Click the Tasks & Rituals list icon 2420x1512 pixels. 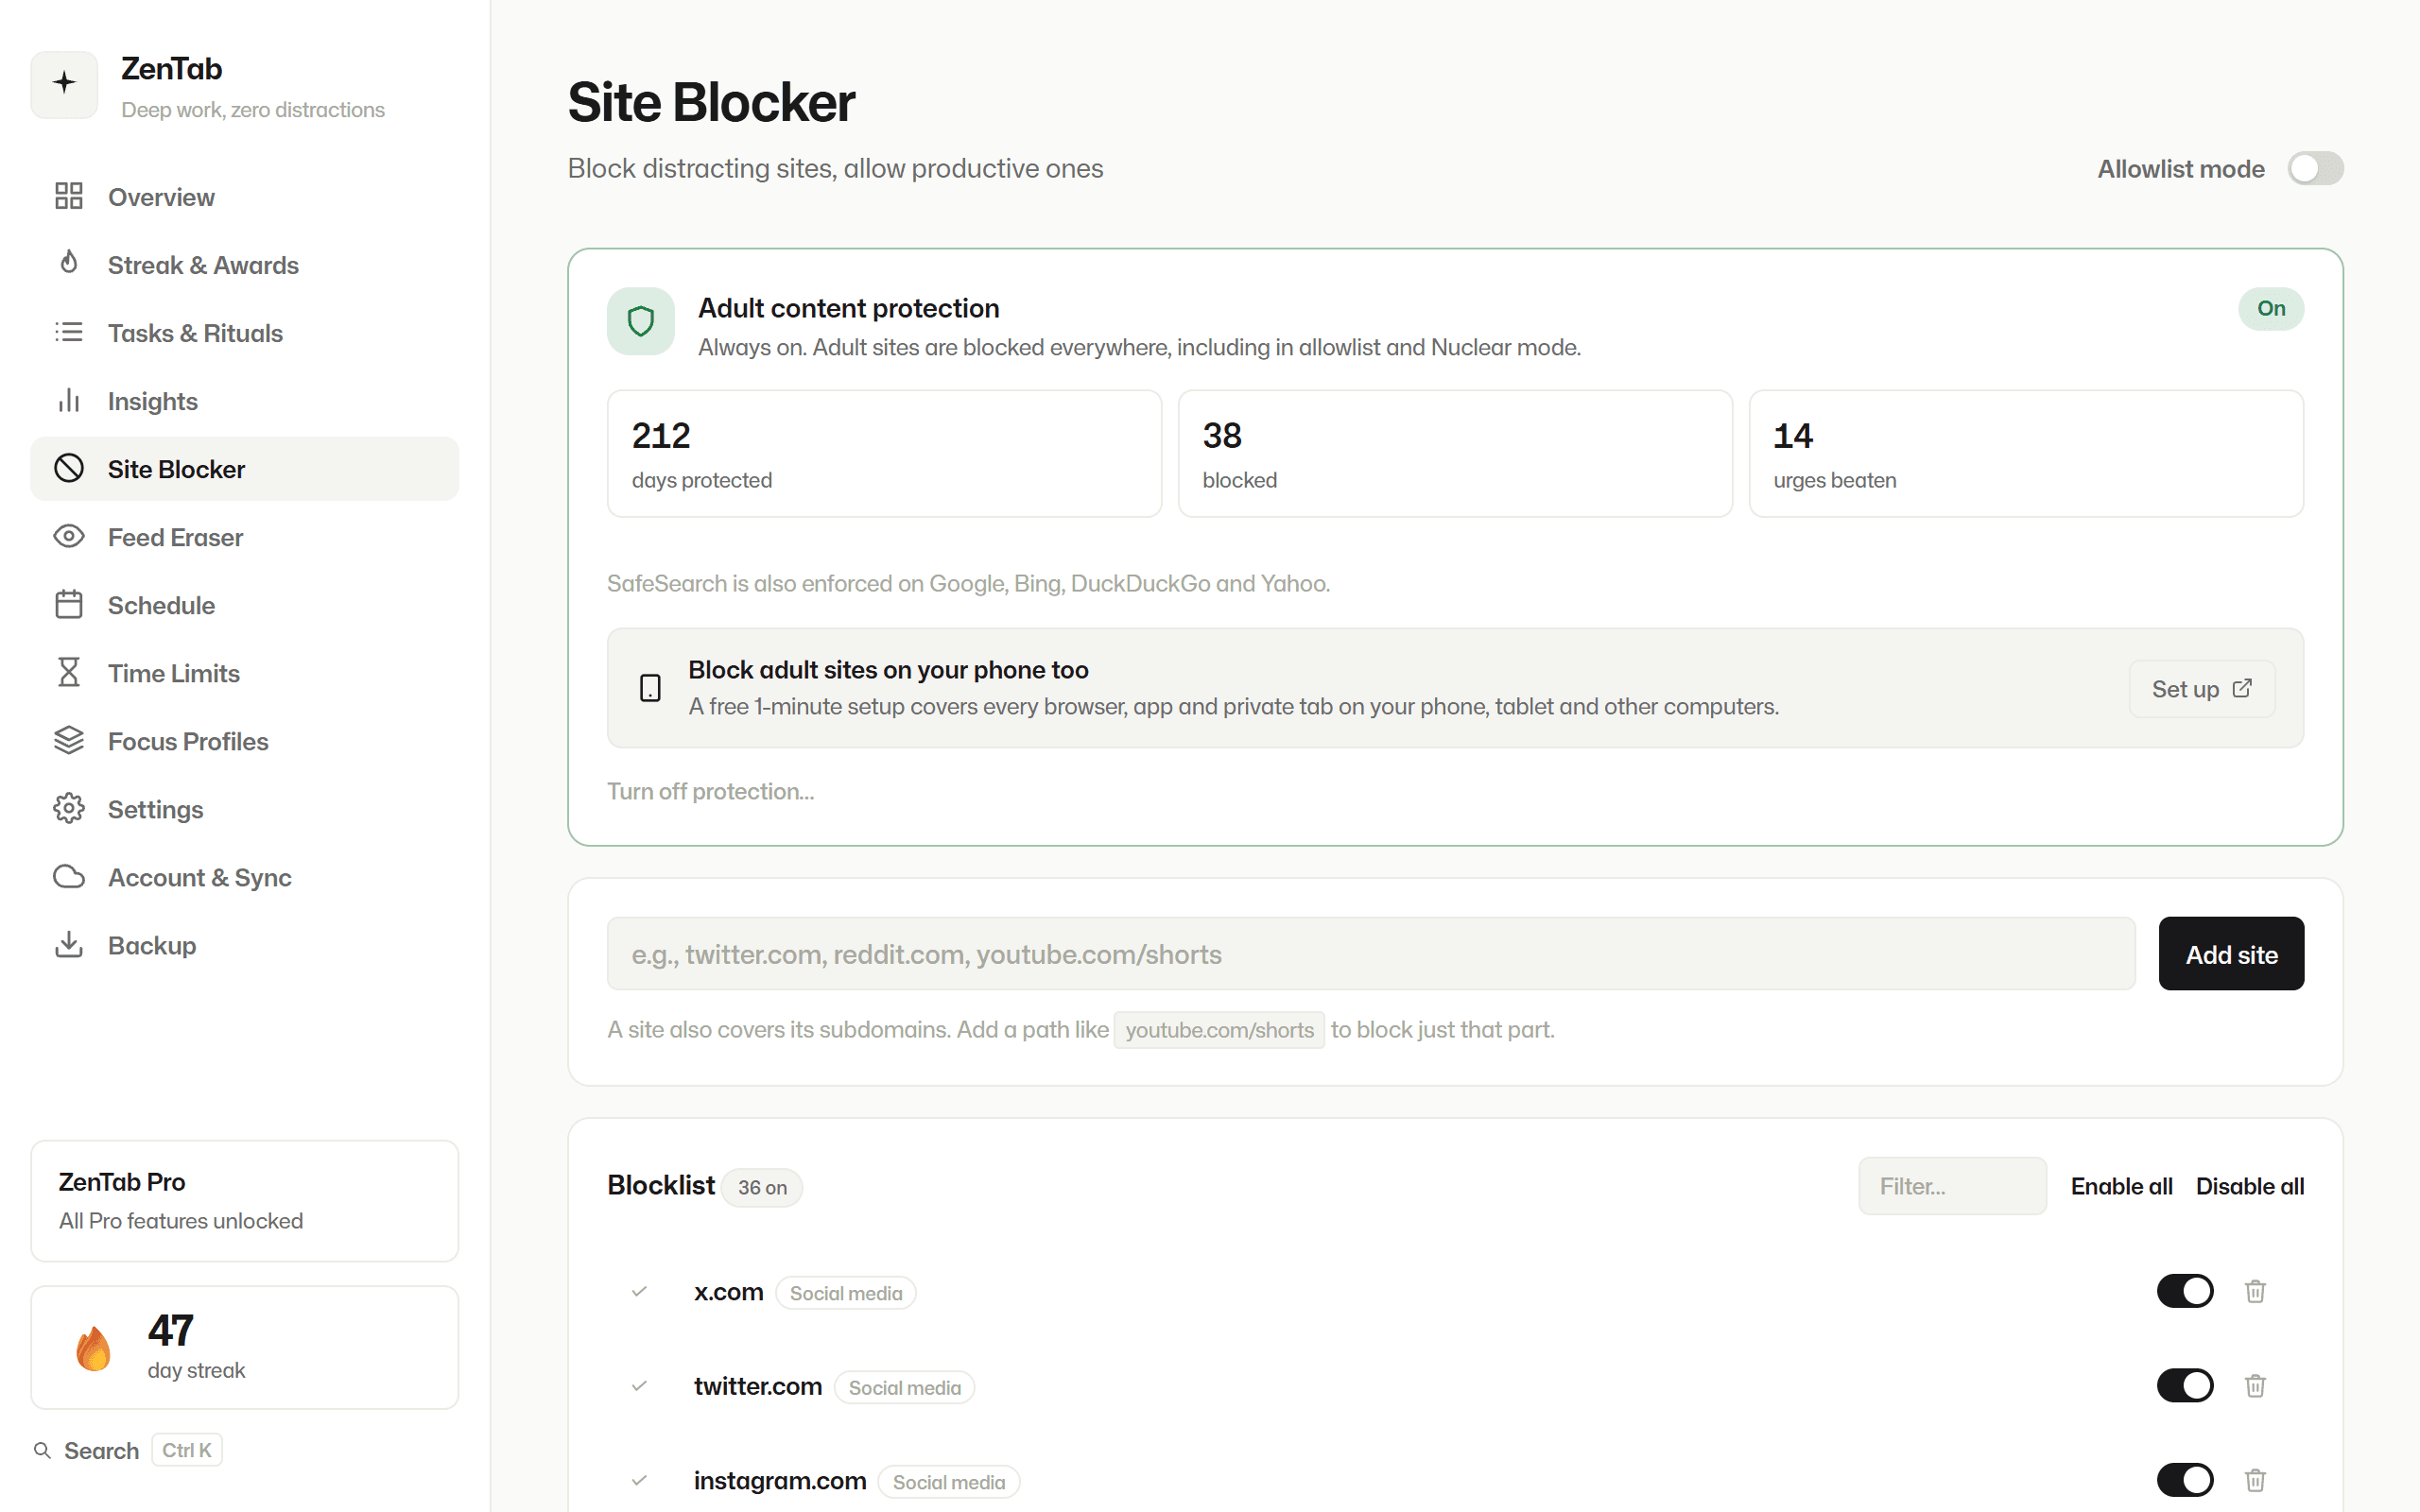69,332
